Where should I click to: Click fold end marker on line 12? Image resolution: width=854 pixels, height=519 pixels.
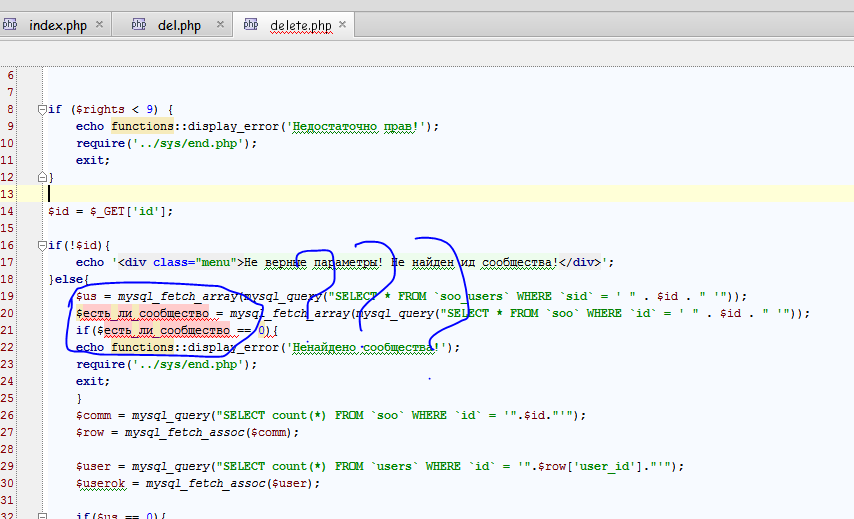pos(41,177)
